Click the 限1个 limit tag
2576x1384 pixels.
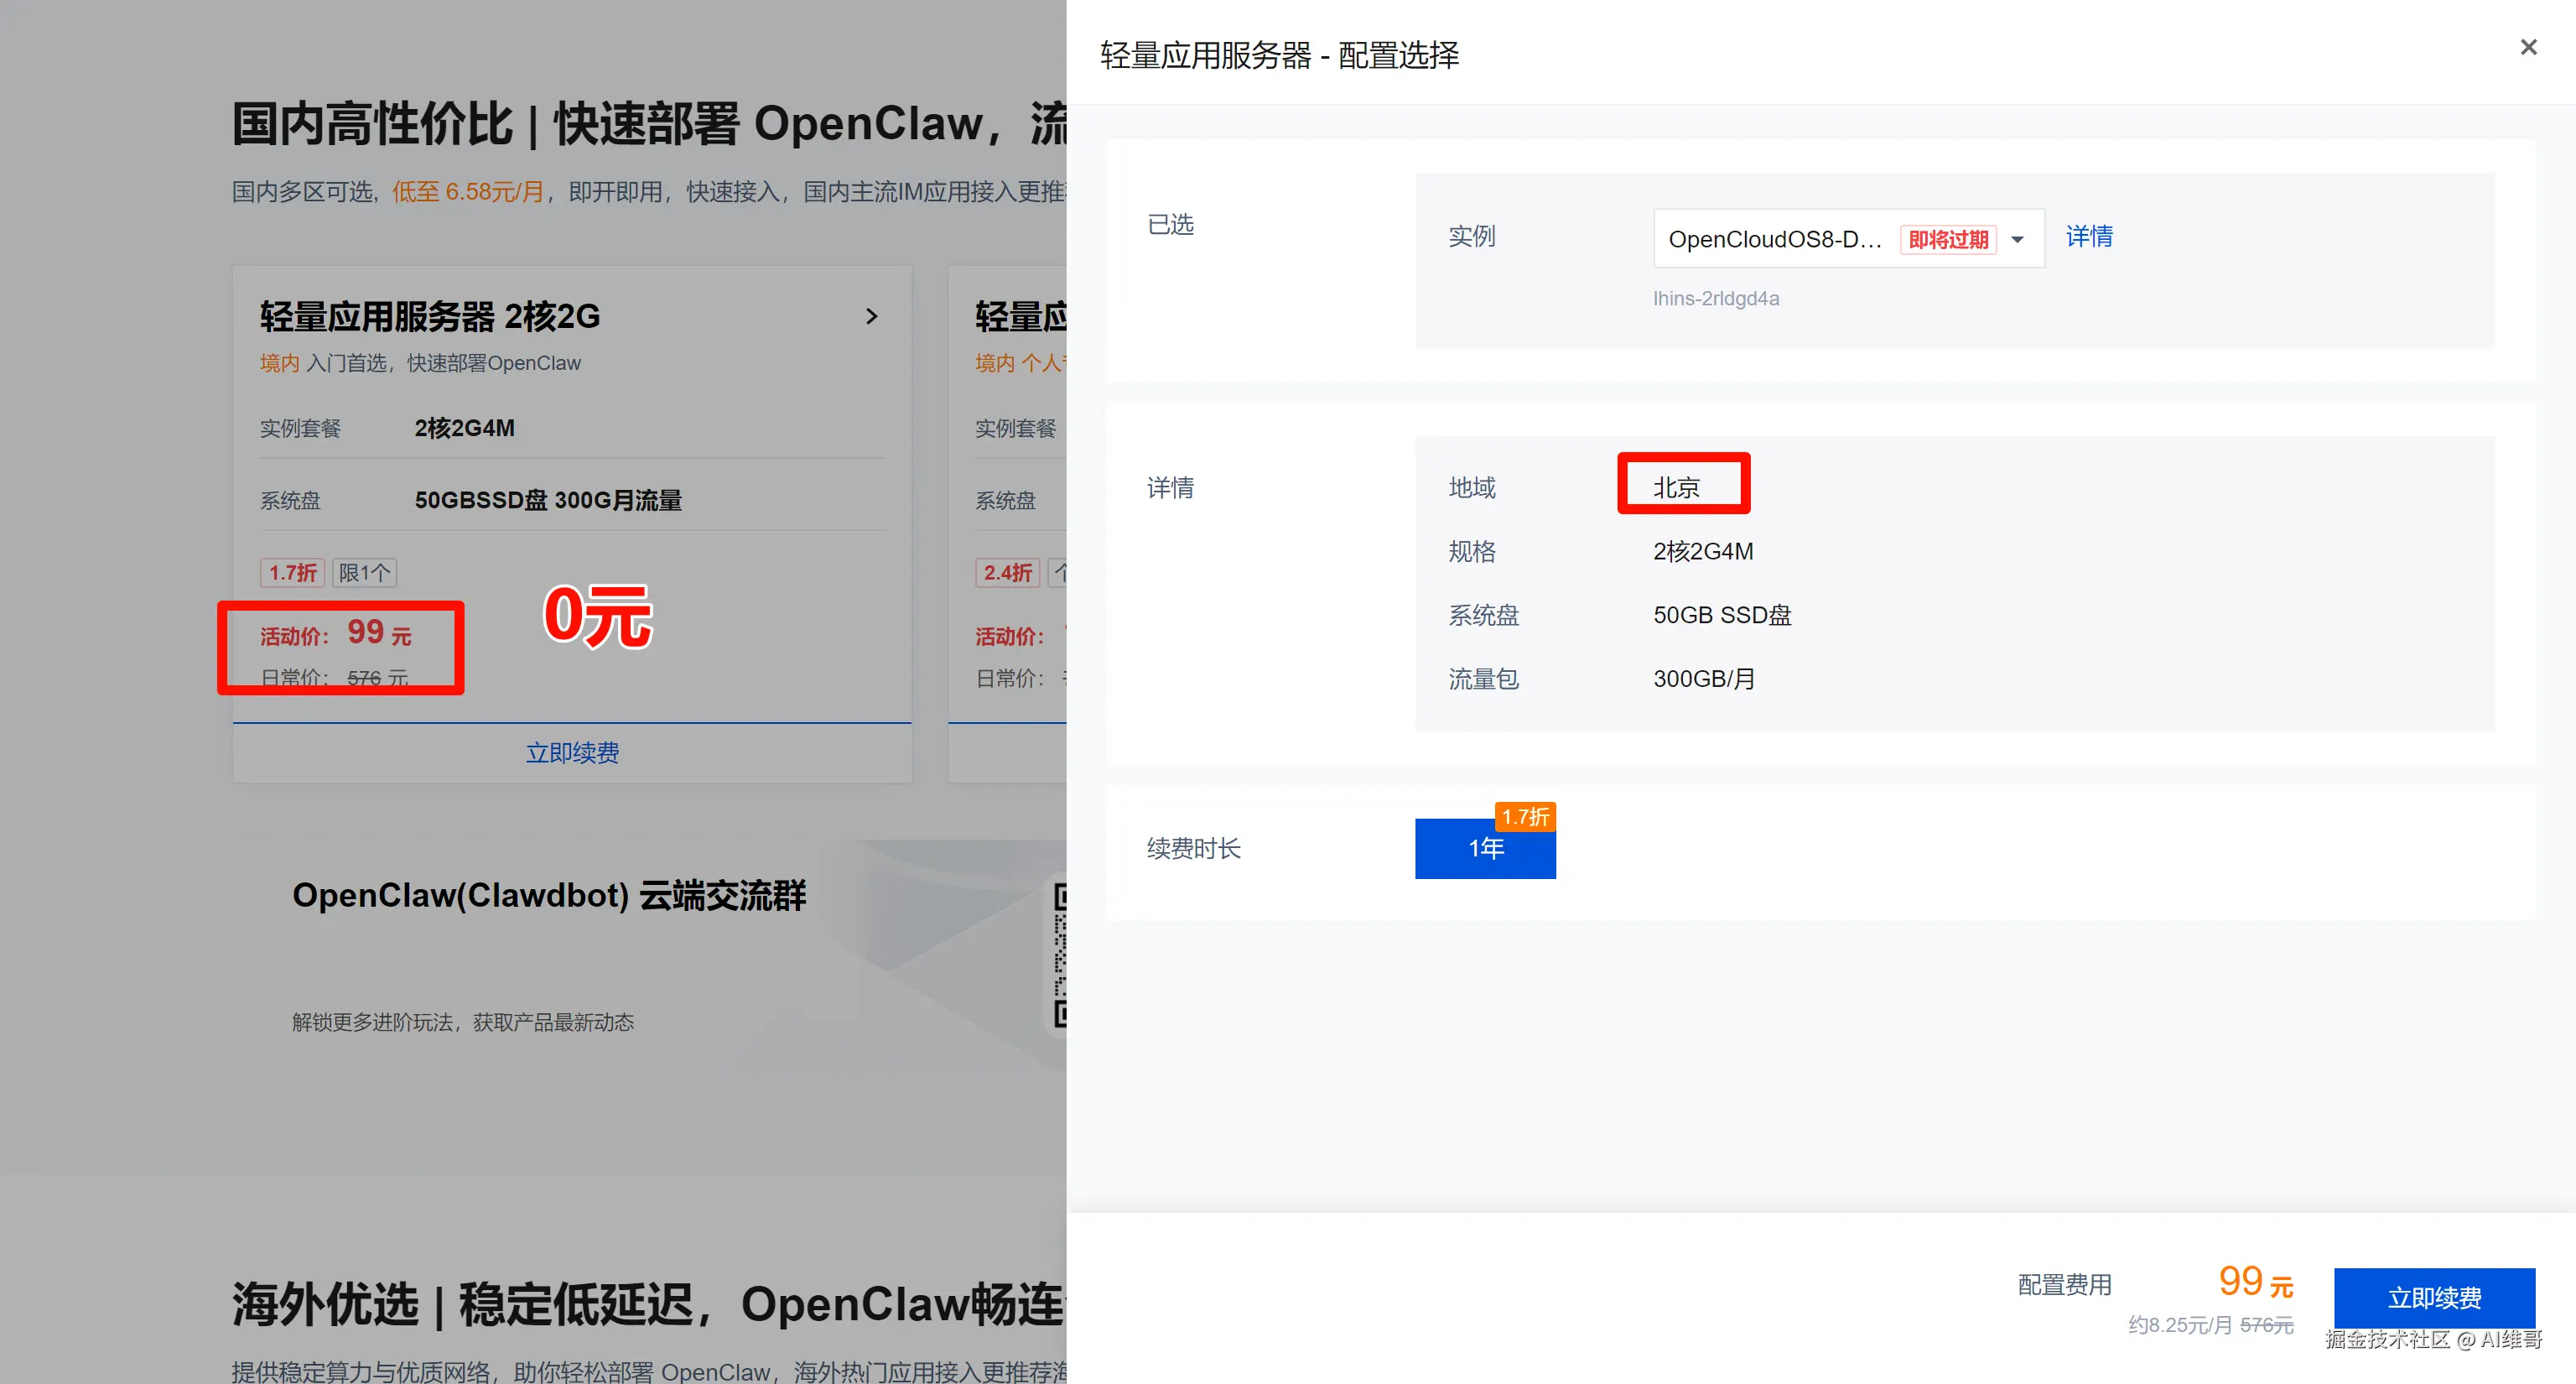pos(364,572)
